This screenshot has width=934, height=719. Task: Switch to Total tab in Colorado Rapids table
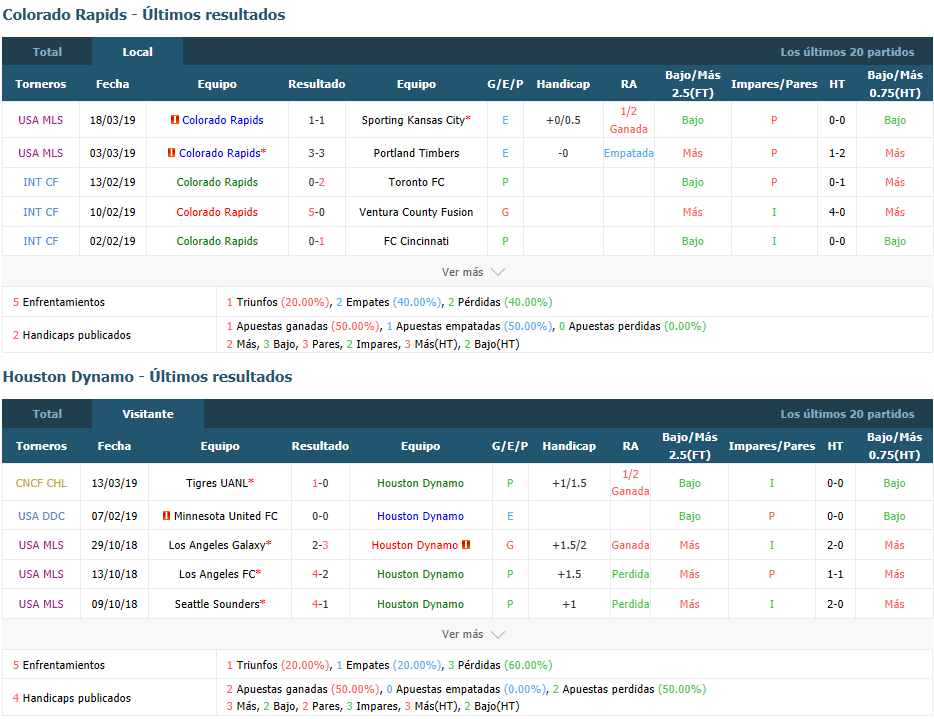point(47,52)
